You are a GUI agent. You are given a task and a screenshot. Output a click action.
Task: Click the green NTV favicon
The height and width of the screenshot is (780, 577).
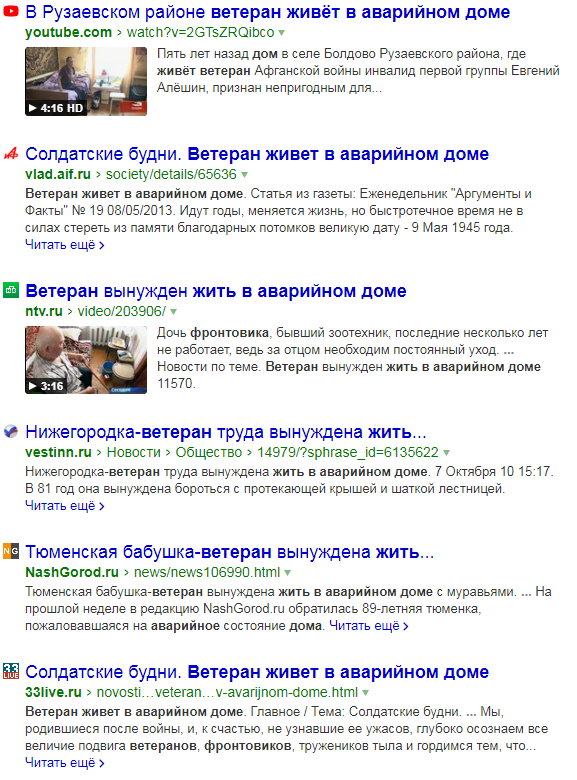[11, 290]
